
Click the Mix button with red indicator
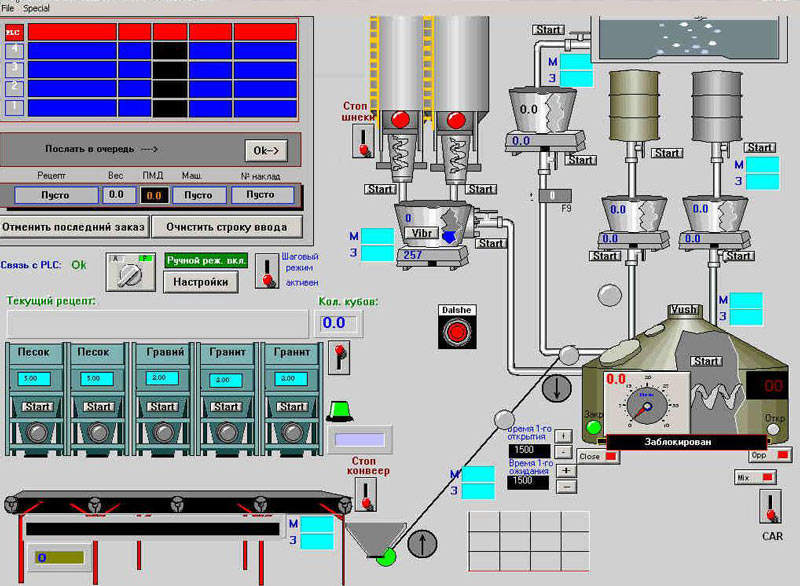pos(756,478)
